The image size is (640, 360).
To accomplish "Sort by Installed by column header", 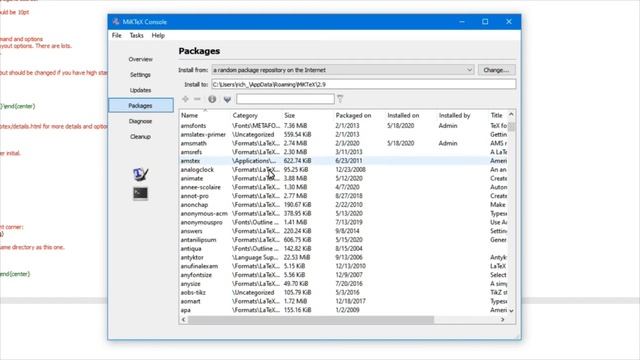I will (x=462, y=116).
